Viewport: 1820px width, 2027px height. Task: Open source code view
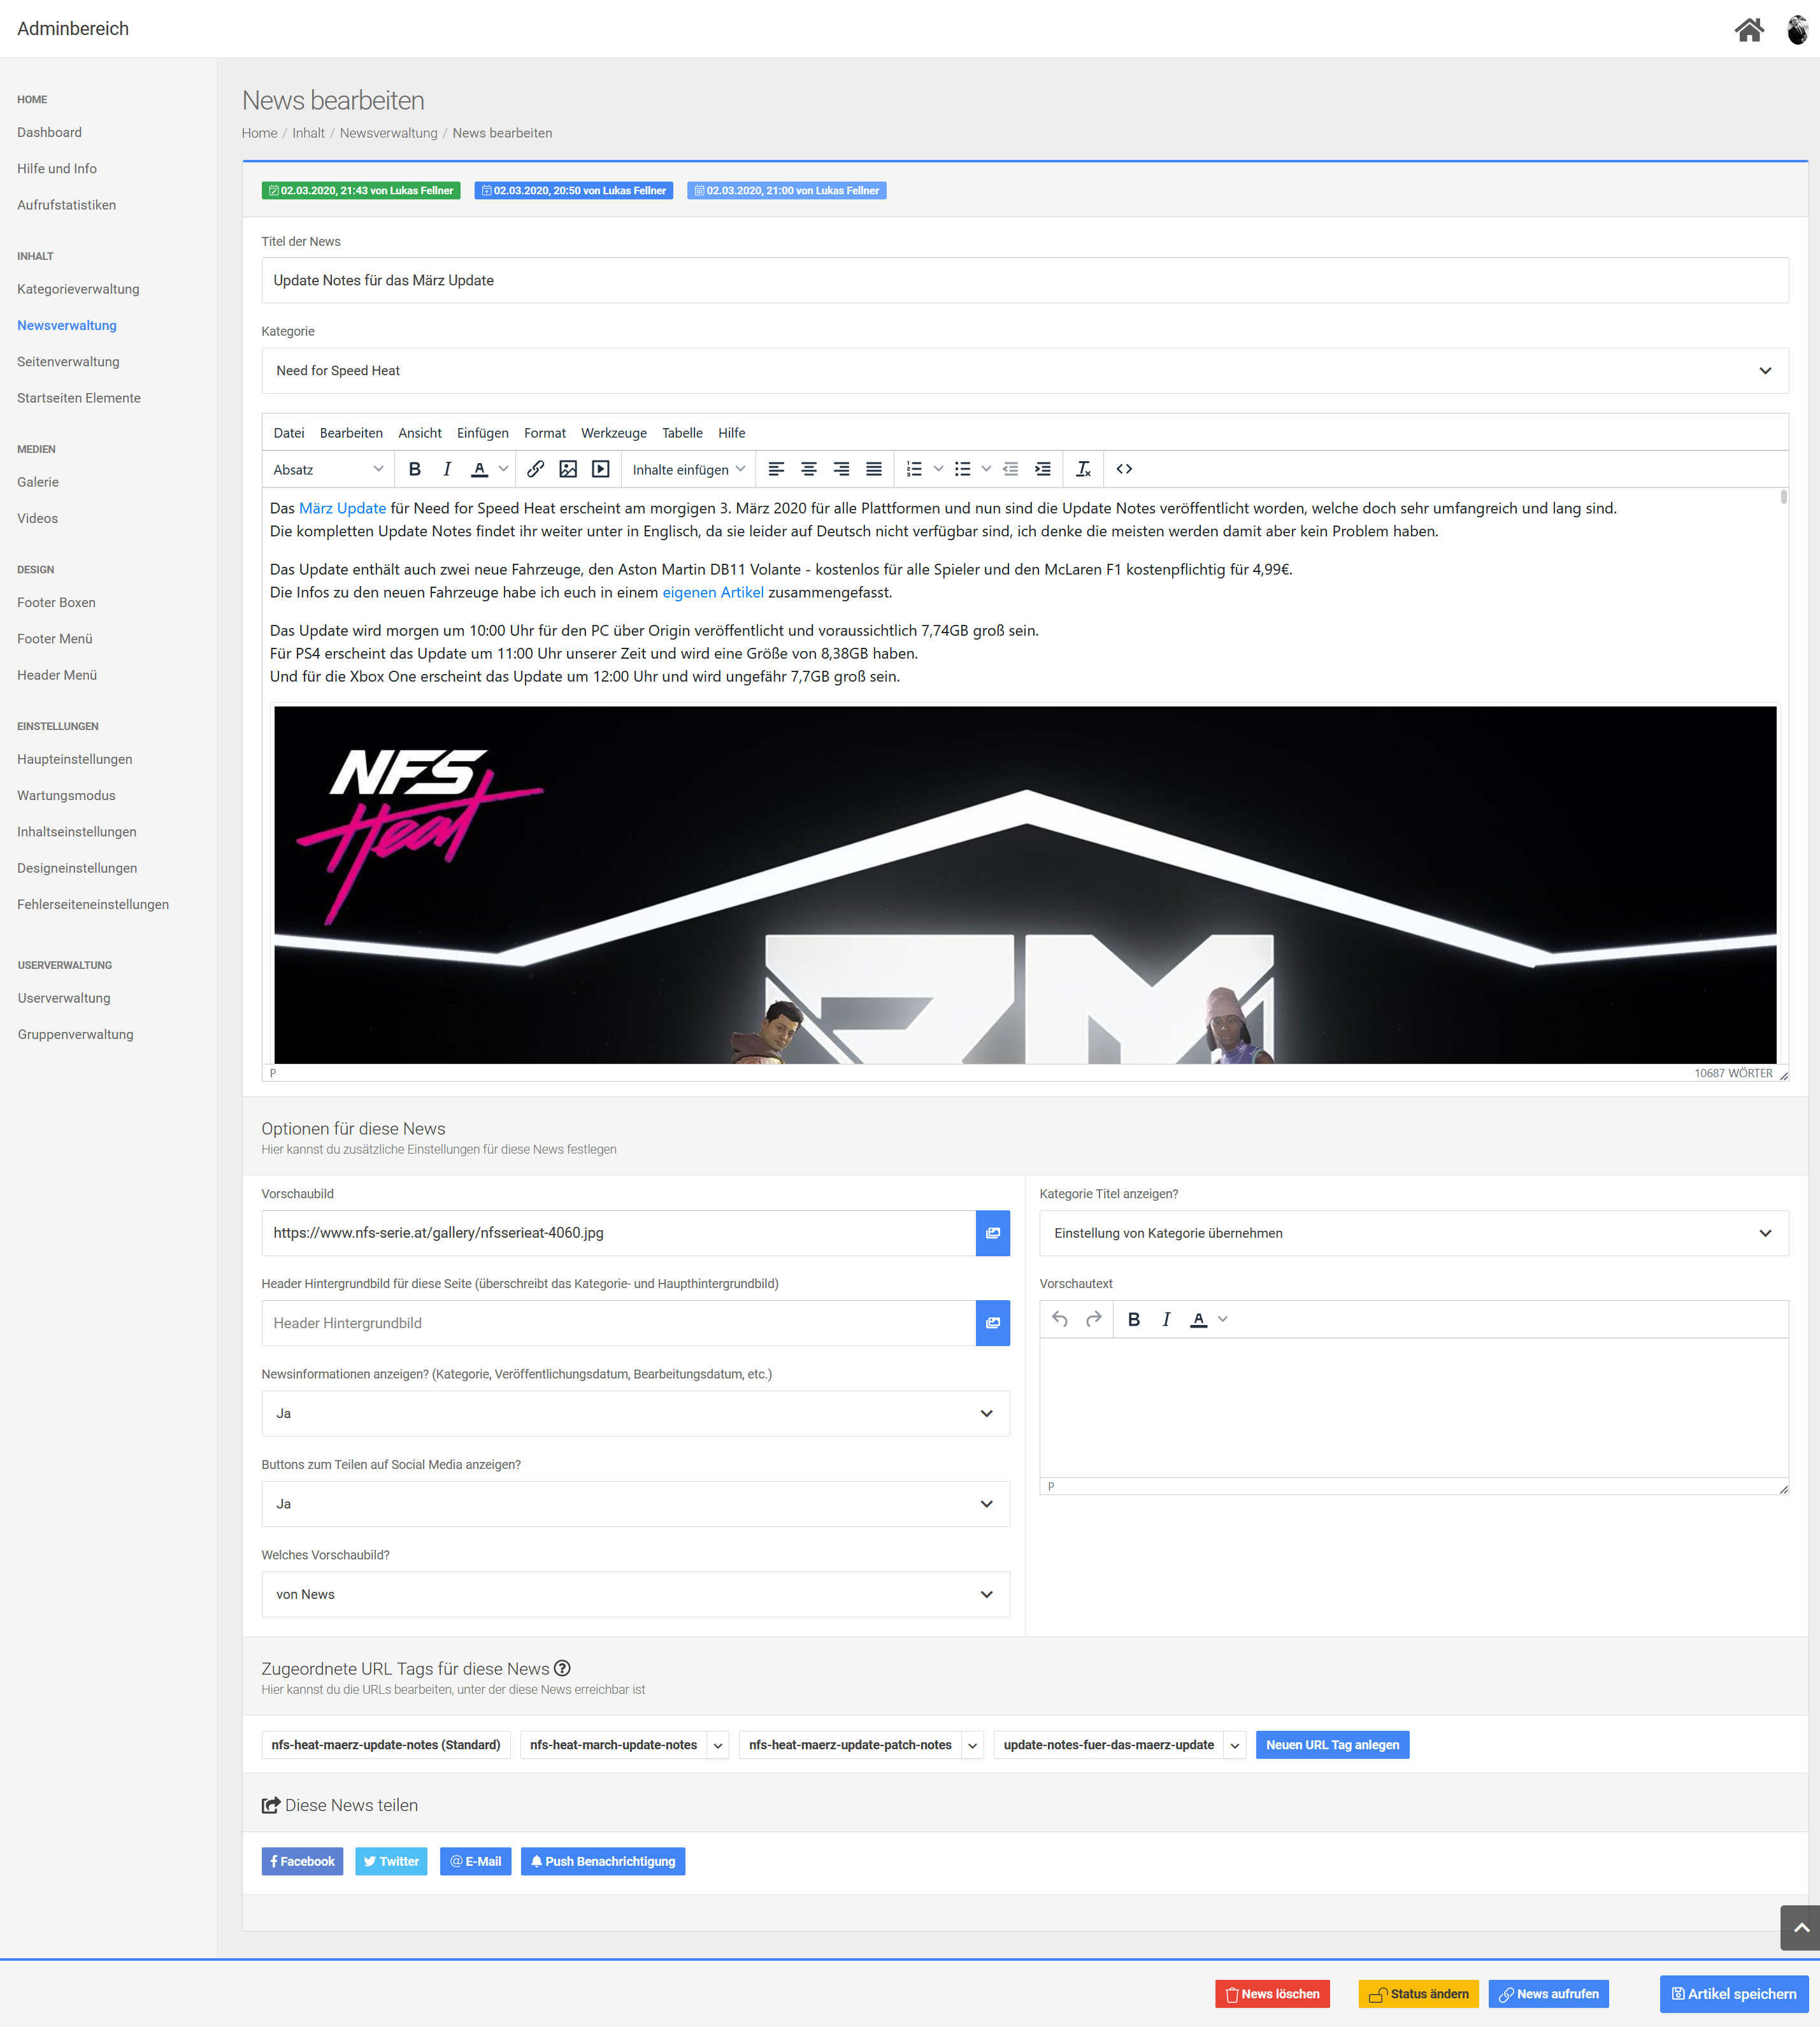pos(1124,469)
